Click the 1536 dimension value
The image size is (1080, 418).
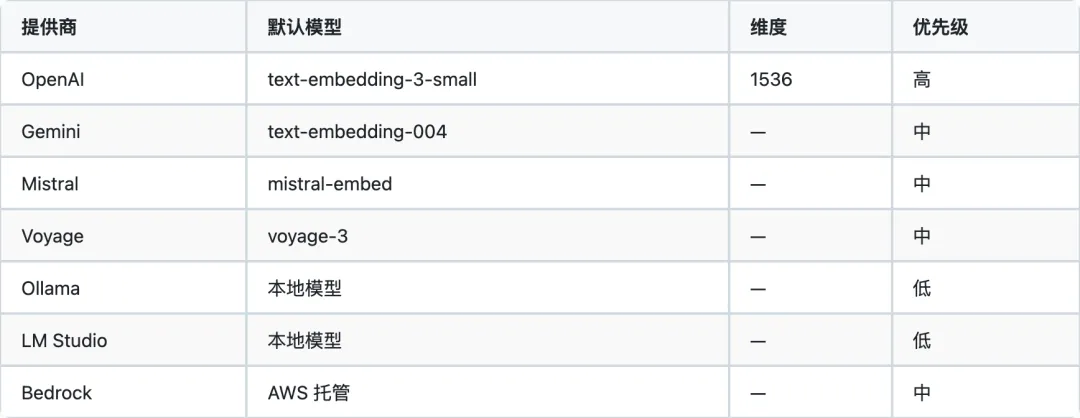(x=771, y=79)
